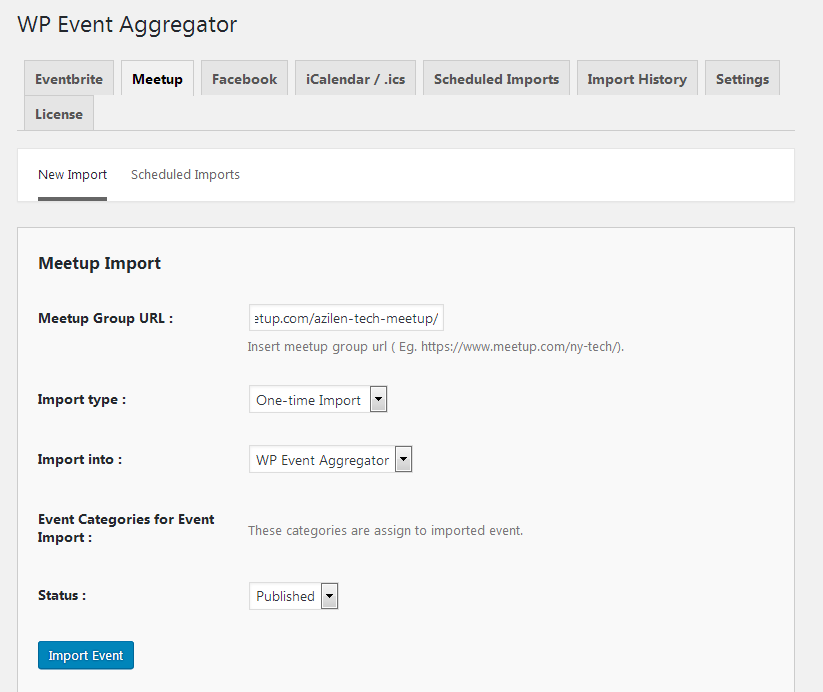
Task: Open the Status dropdown showing Published
Action: (293, 596)
